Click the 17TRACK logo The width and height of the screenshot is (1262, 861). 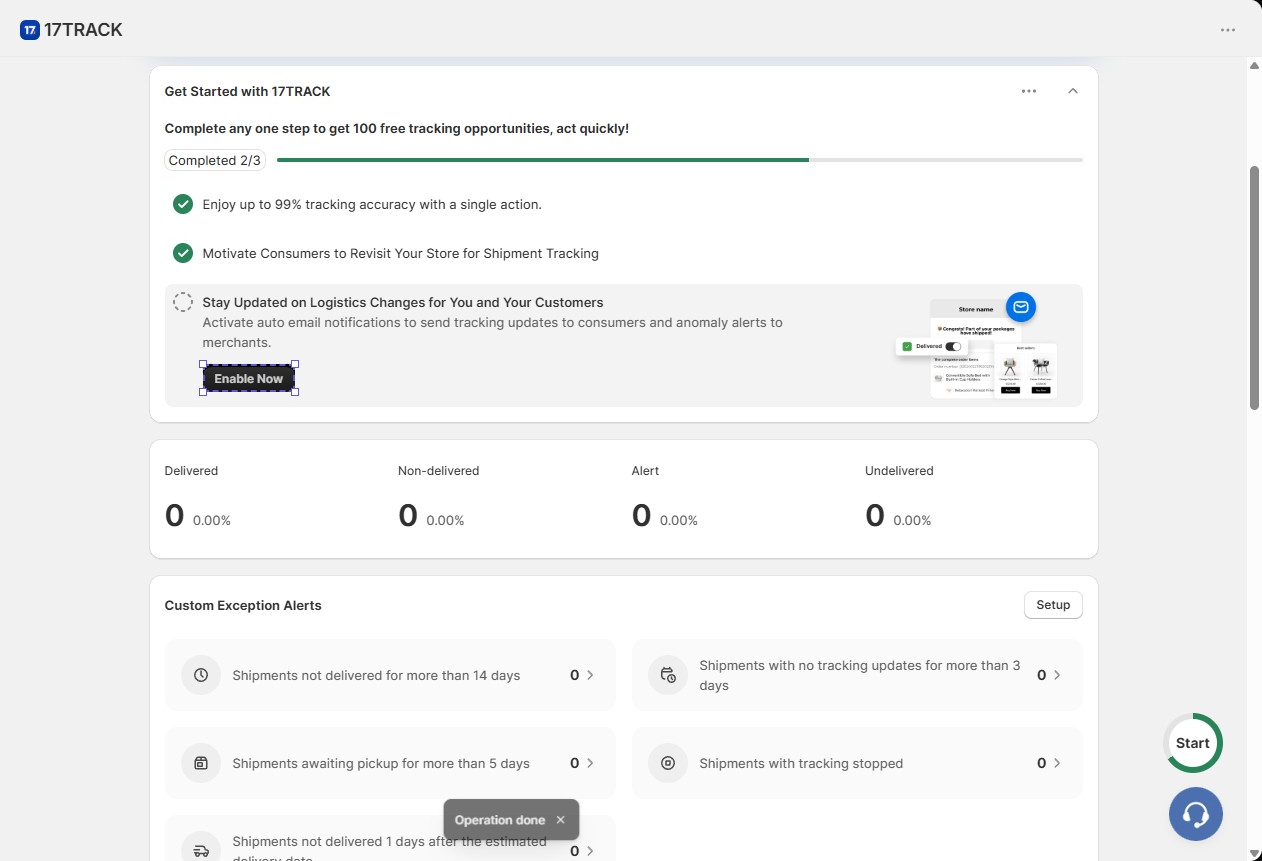pyautogui.click(x=71, y=30)
